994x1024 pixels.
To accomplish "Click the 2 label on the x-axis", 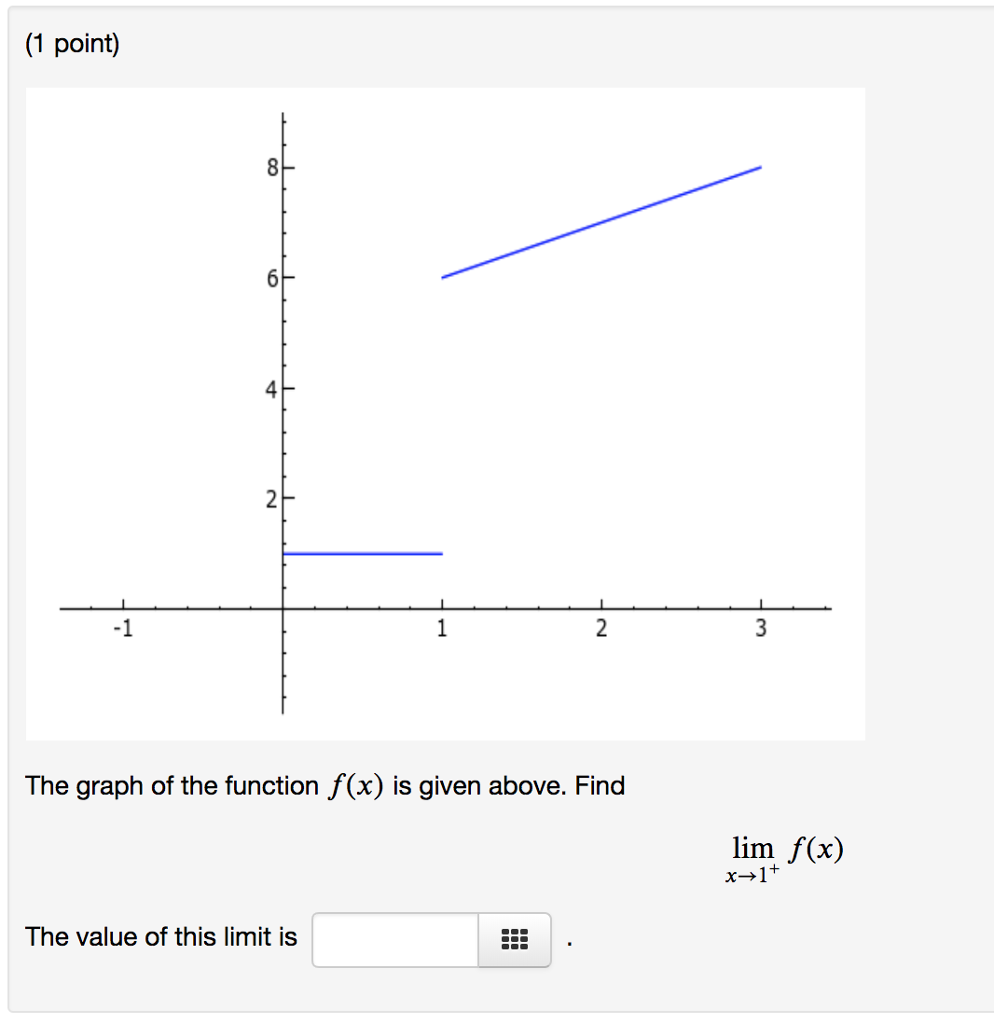I will 601,628.
